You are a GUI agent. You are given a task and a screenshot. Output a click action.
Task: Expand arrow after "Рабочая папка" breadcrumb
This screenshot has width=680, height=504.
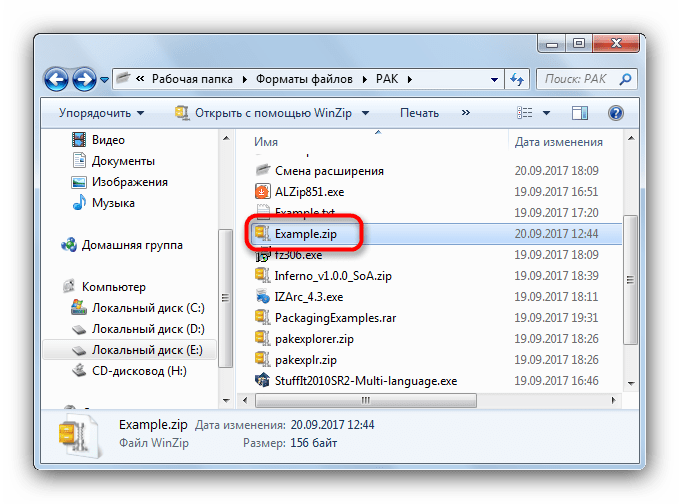[245, 80]
